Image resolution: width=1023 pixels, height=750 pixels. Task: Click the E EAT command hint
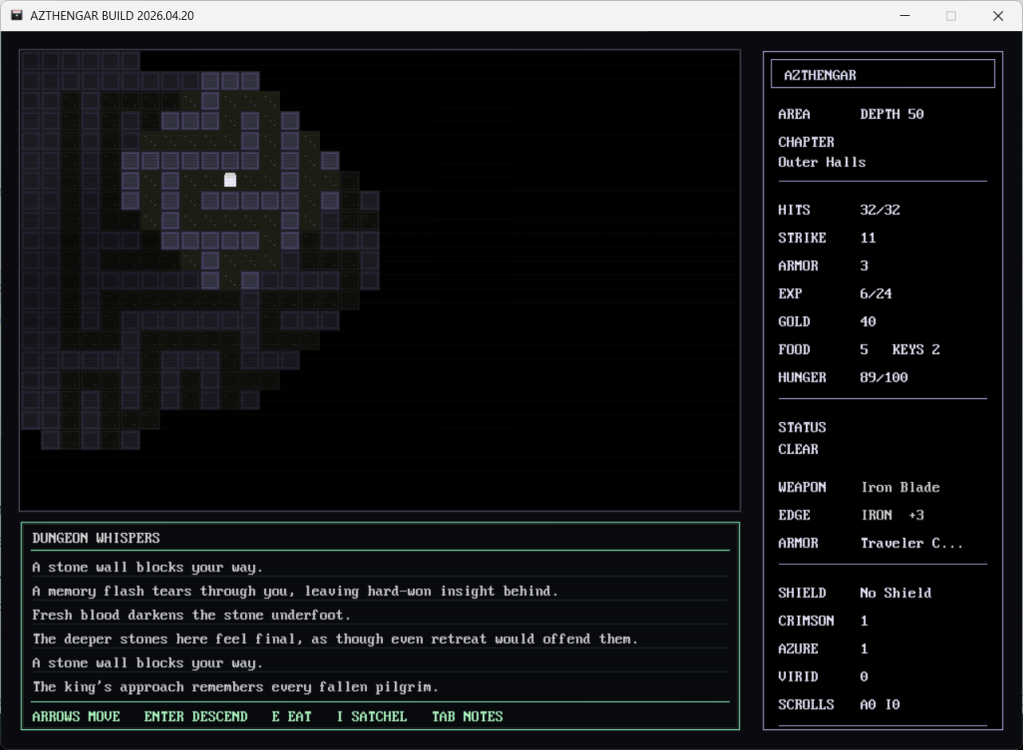[291, 716]
